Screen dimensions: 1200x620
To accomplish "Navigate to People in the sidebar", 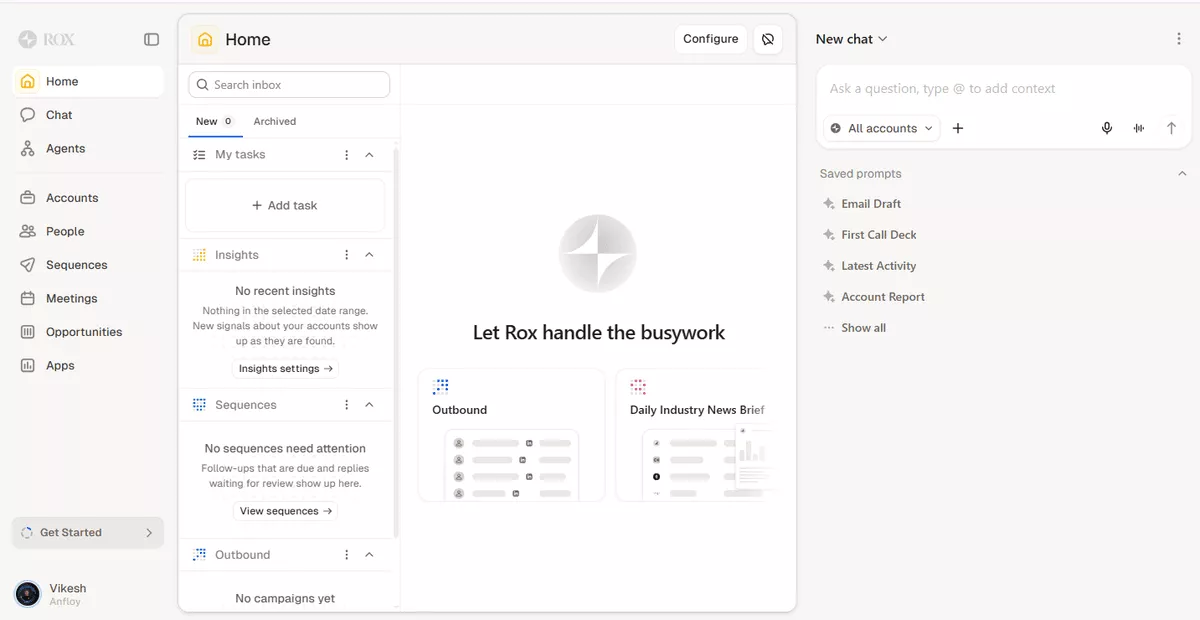I will pyautogui.click(x=88, y=231).
